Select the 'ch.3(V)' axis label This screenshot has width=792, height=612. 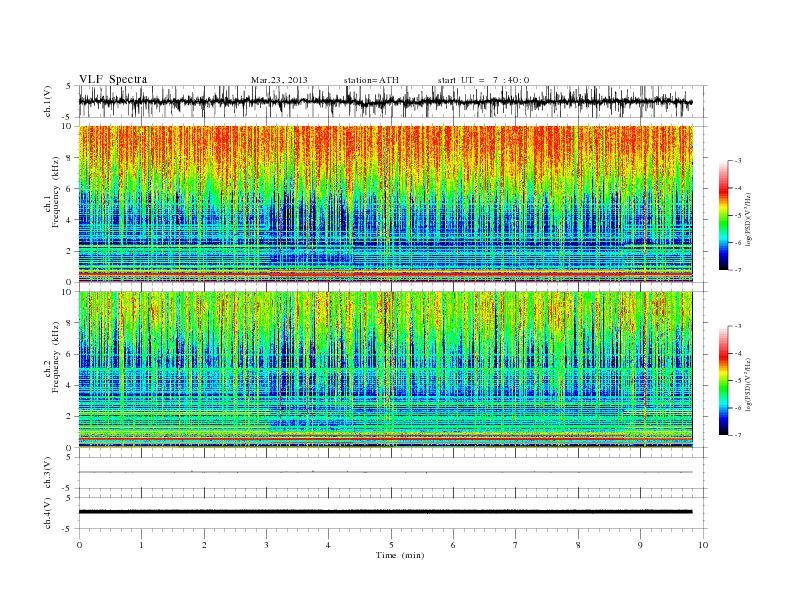[x=47, y=473]
